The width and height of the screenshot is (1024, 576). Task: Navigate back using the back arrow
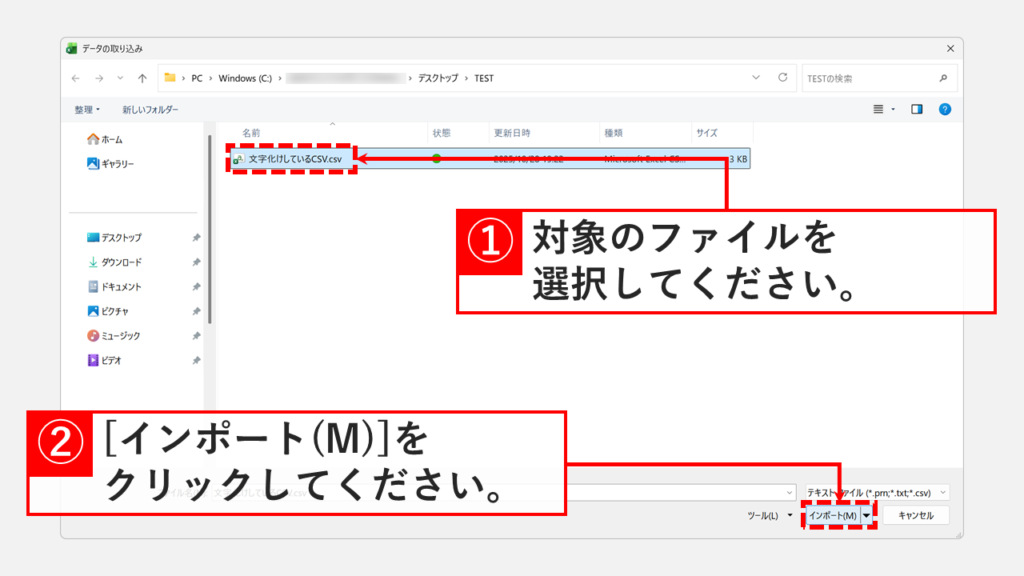pyautogui.click(x=75, y=77)
